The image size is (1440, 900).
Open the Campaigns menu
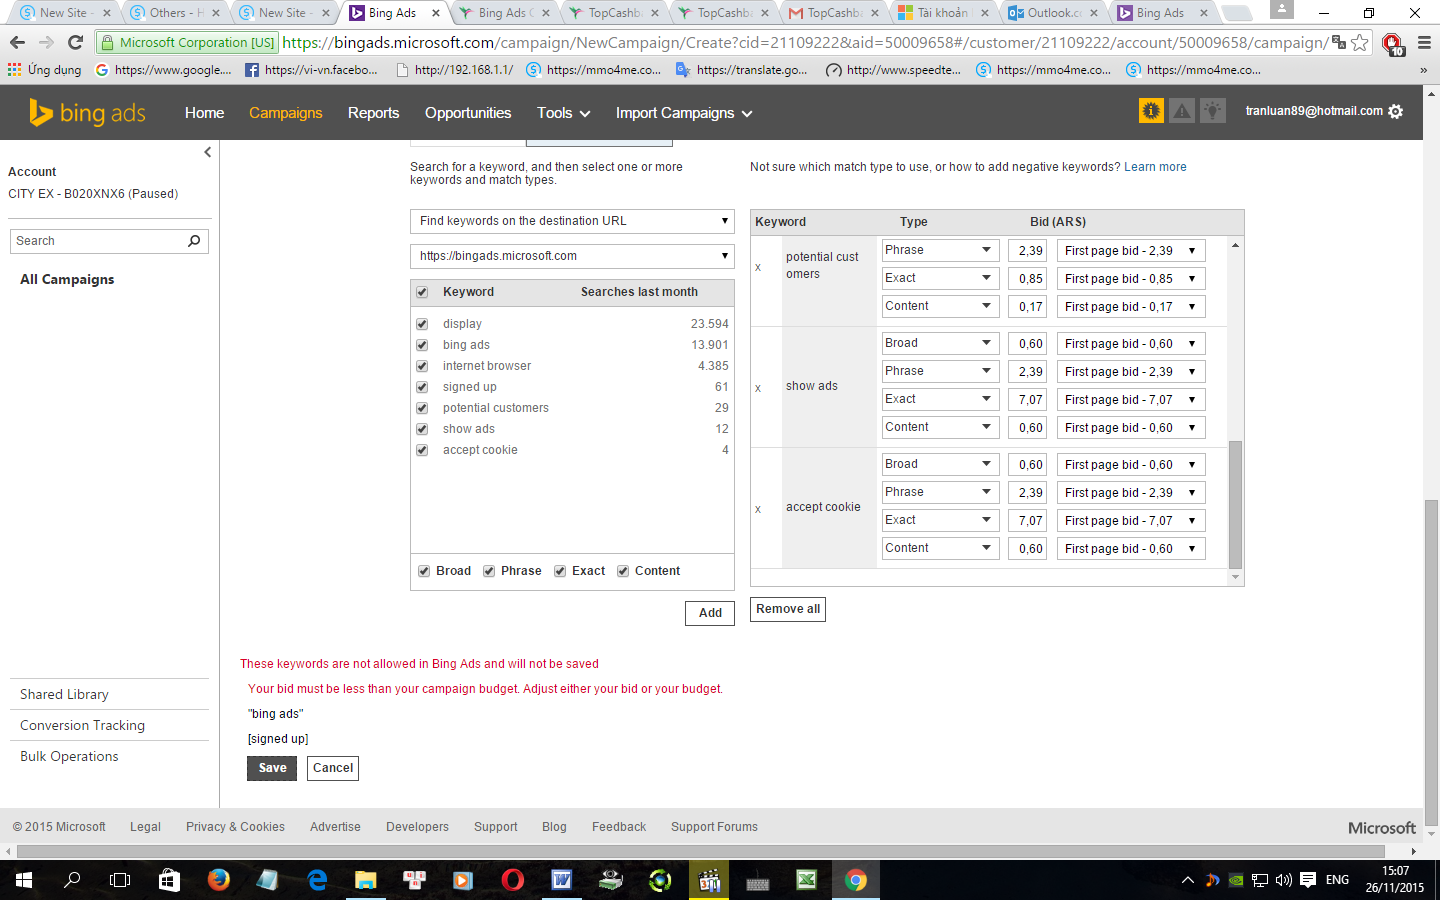click(x=286, y=113)
